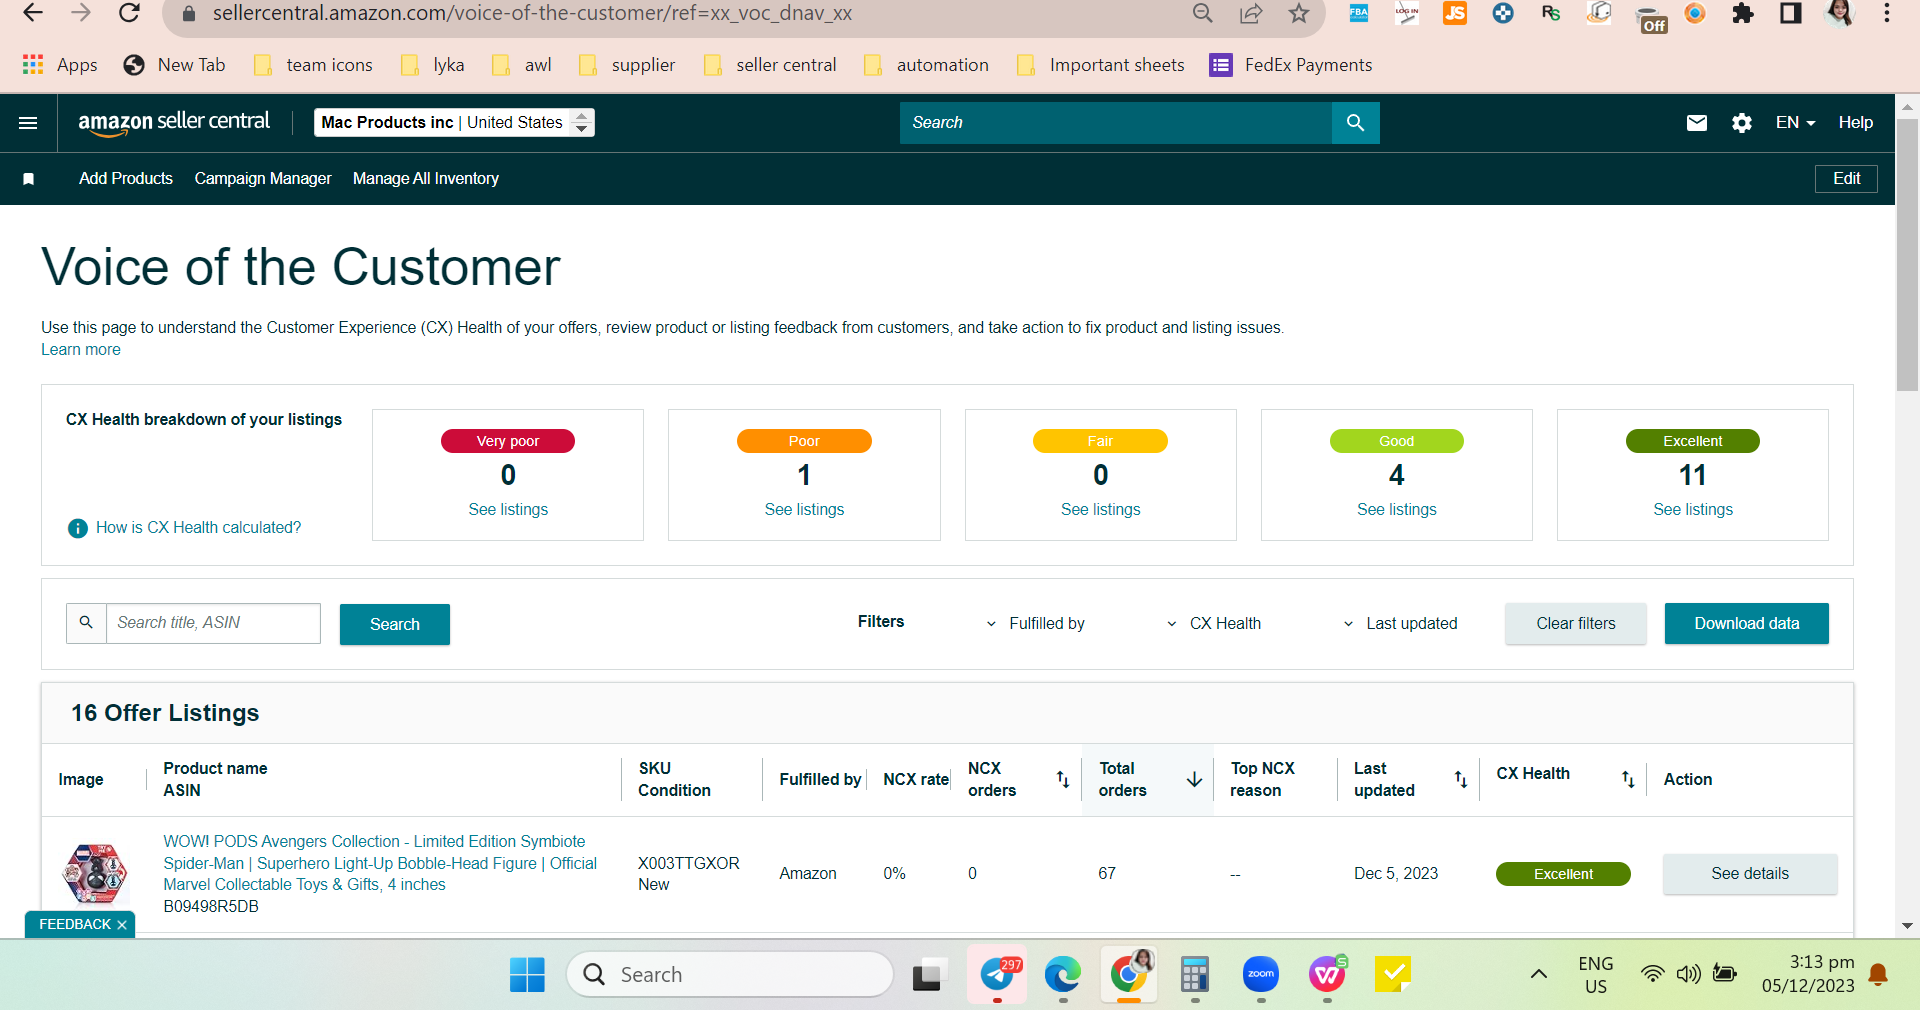
Task: Open the browser extensions puzzle icon
Action: [x=1743, y=13]
